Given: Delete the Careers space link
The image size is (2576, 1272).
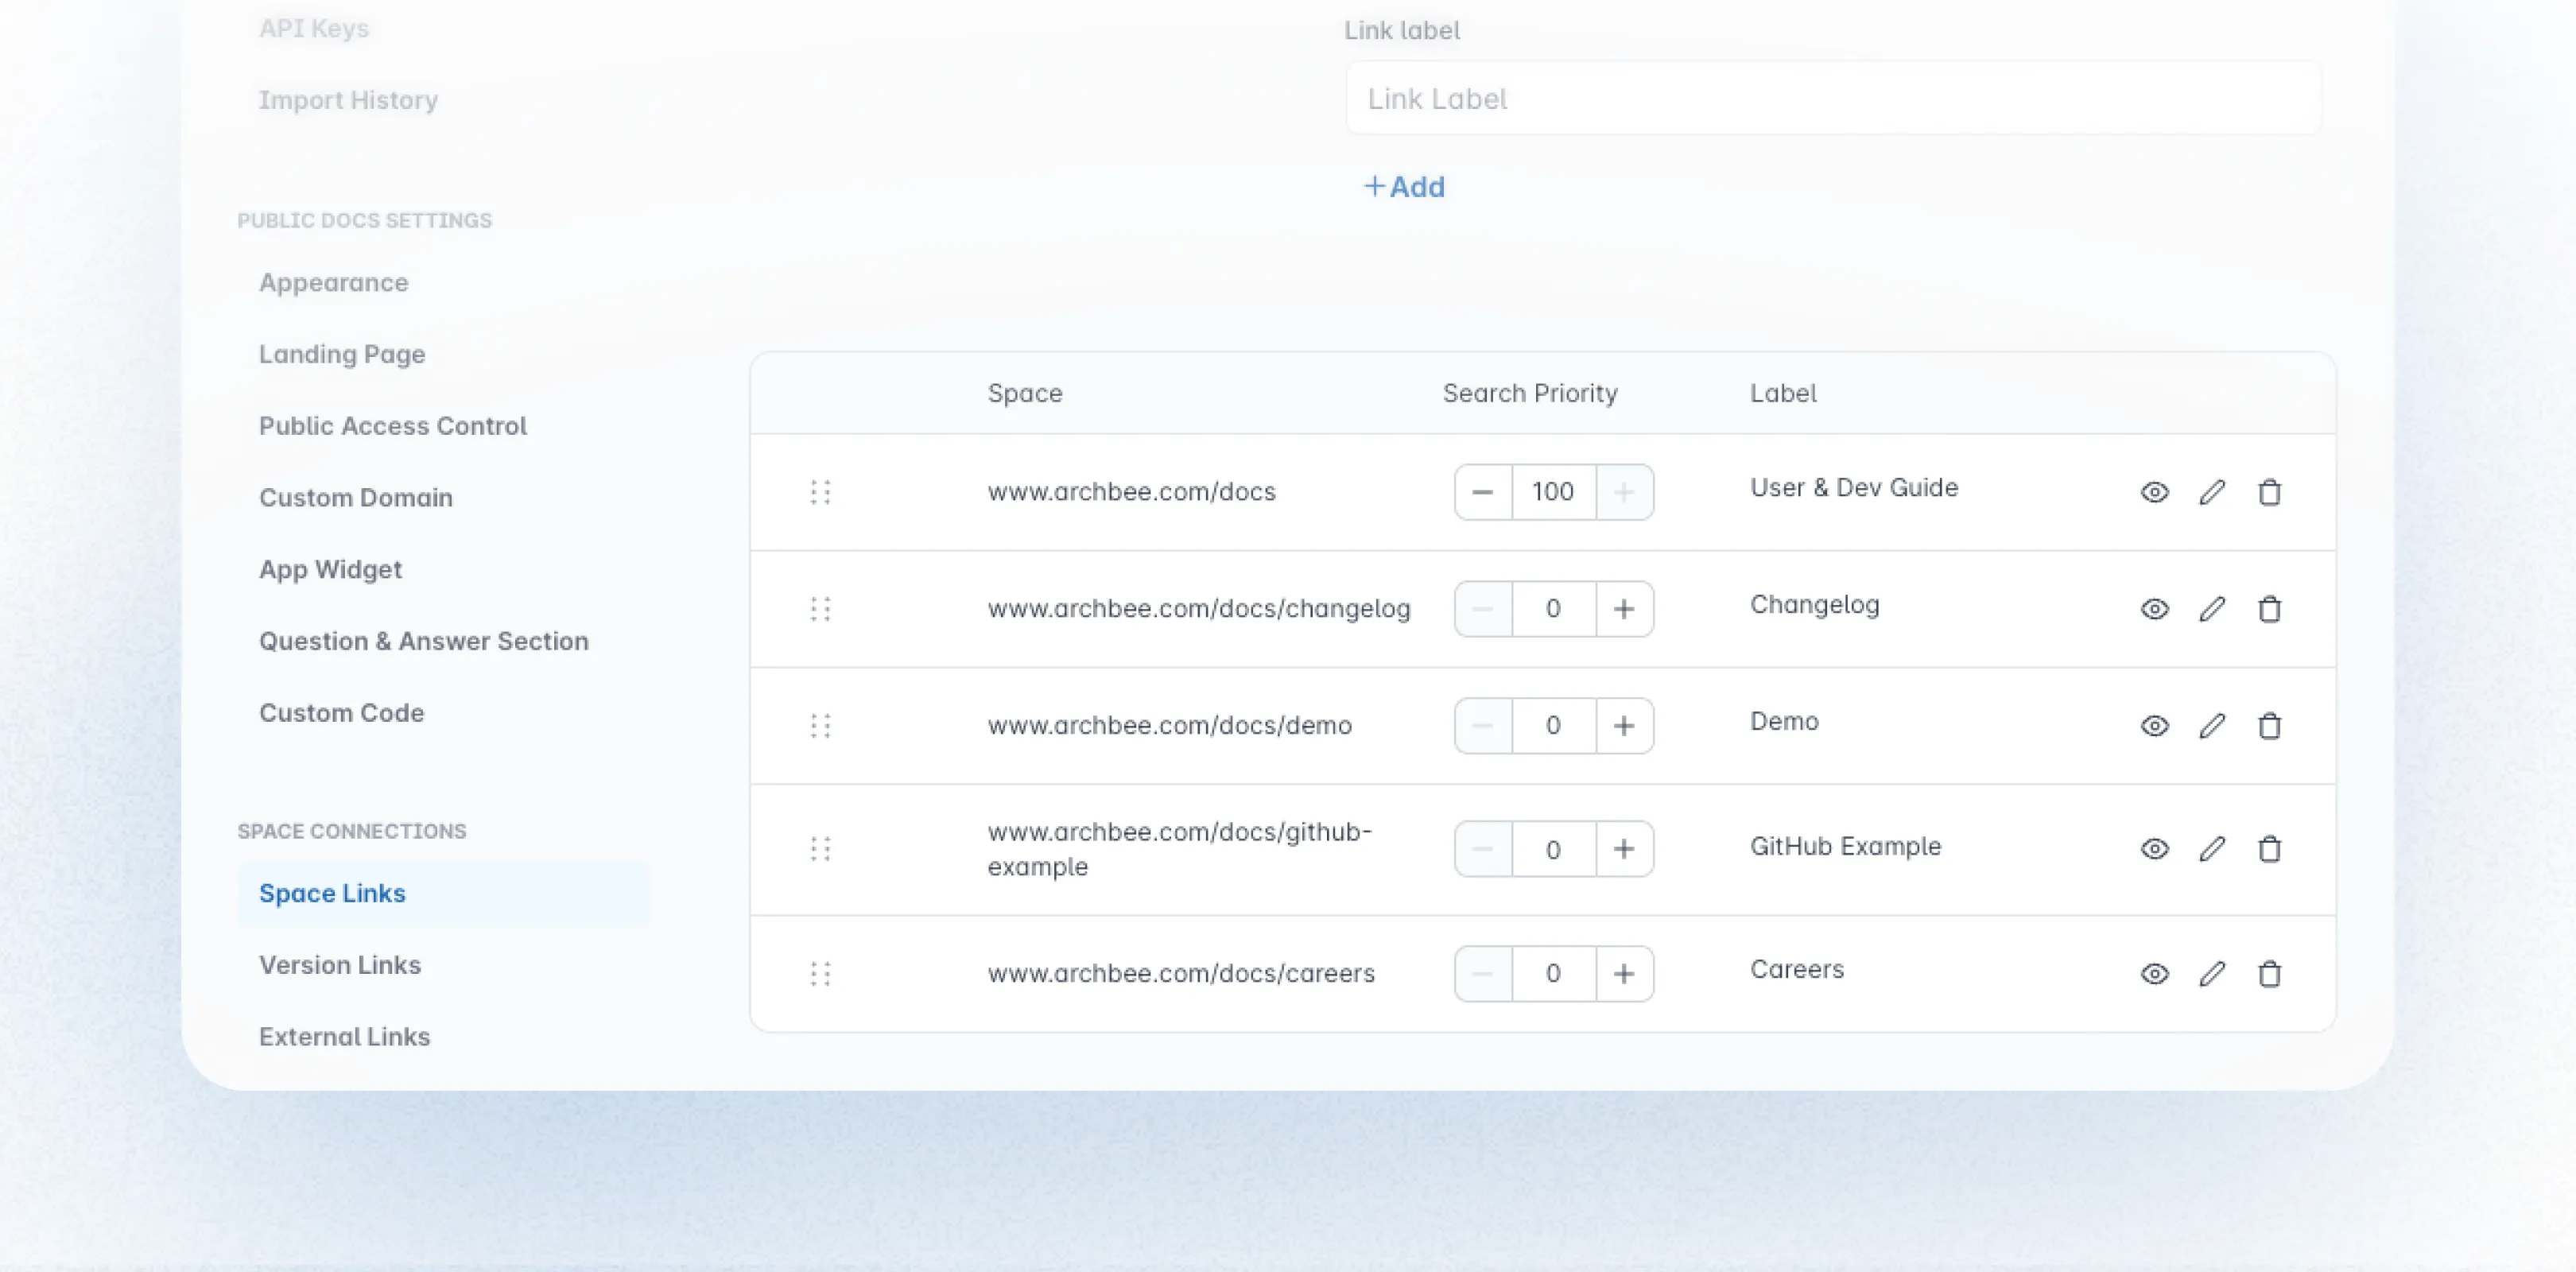Looking at the screenshot, I should point(2269,974).
